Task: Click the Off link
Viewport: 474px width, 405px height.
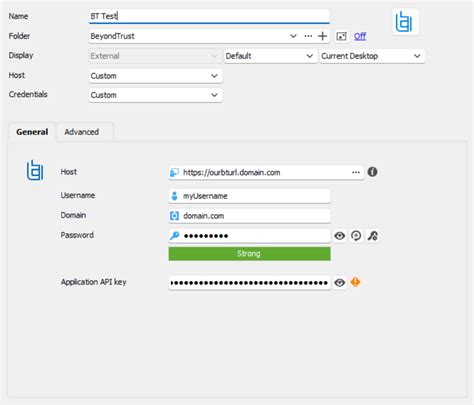Action: [360, 36]
